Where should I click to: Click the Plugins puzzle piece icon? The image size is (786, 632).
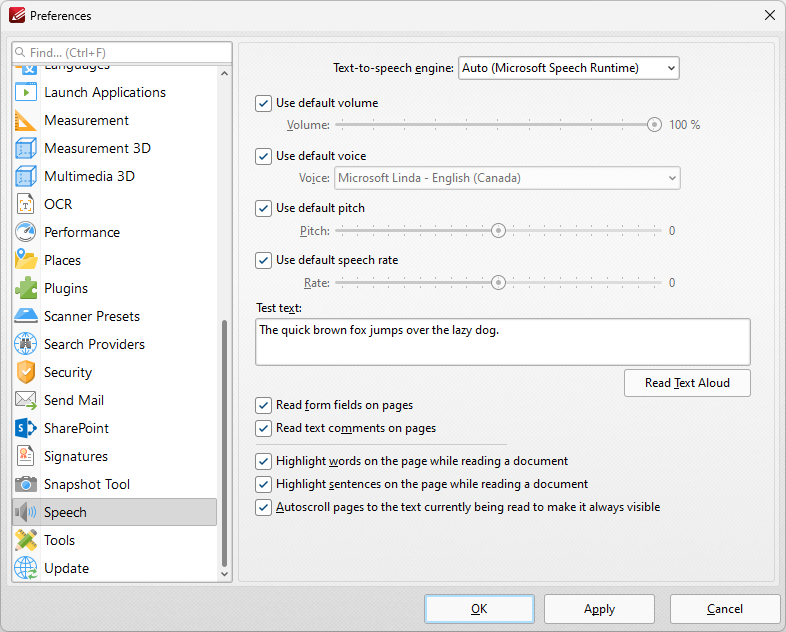(26, 288)
